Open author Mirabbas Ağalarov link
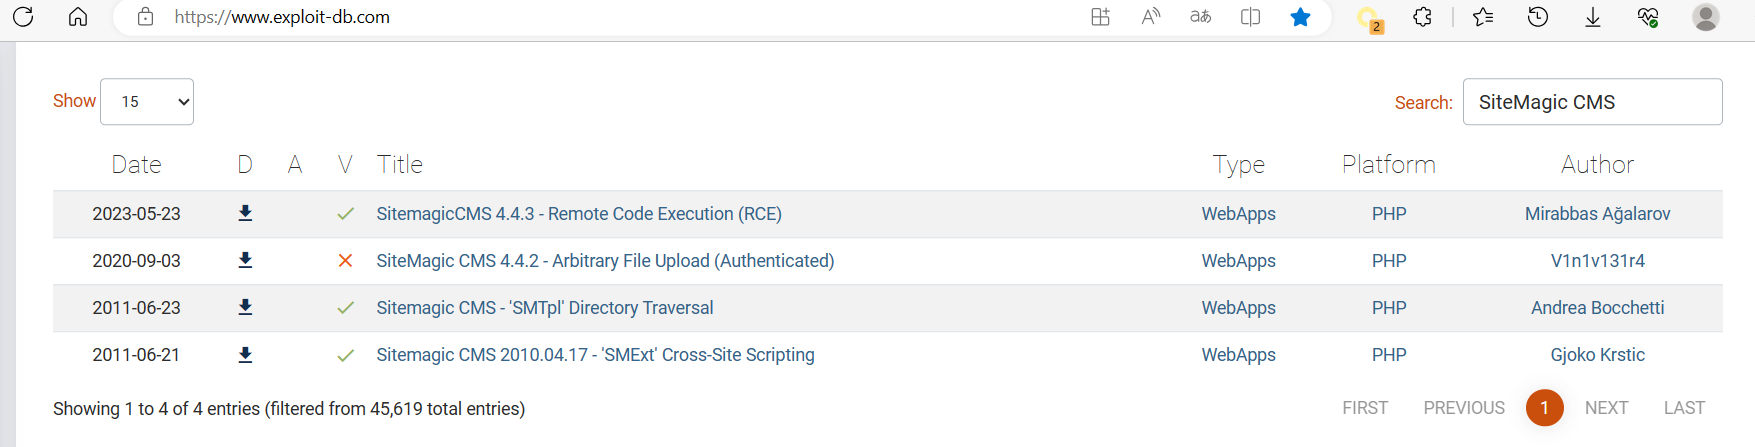The image size is (1755, 447). click(1597, 214)
